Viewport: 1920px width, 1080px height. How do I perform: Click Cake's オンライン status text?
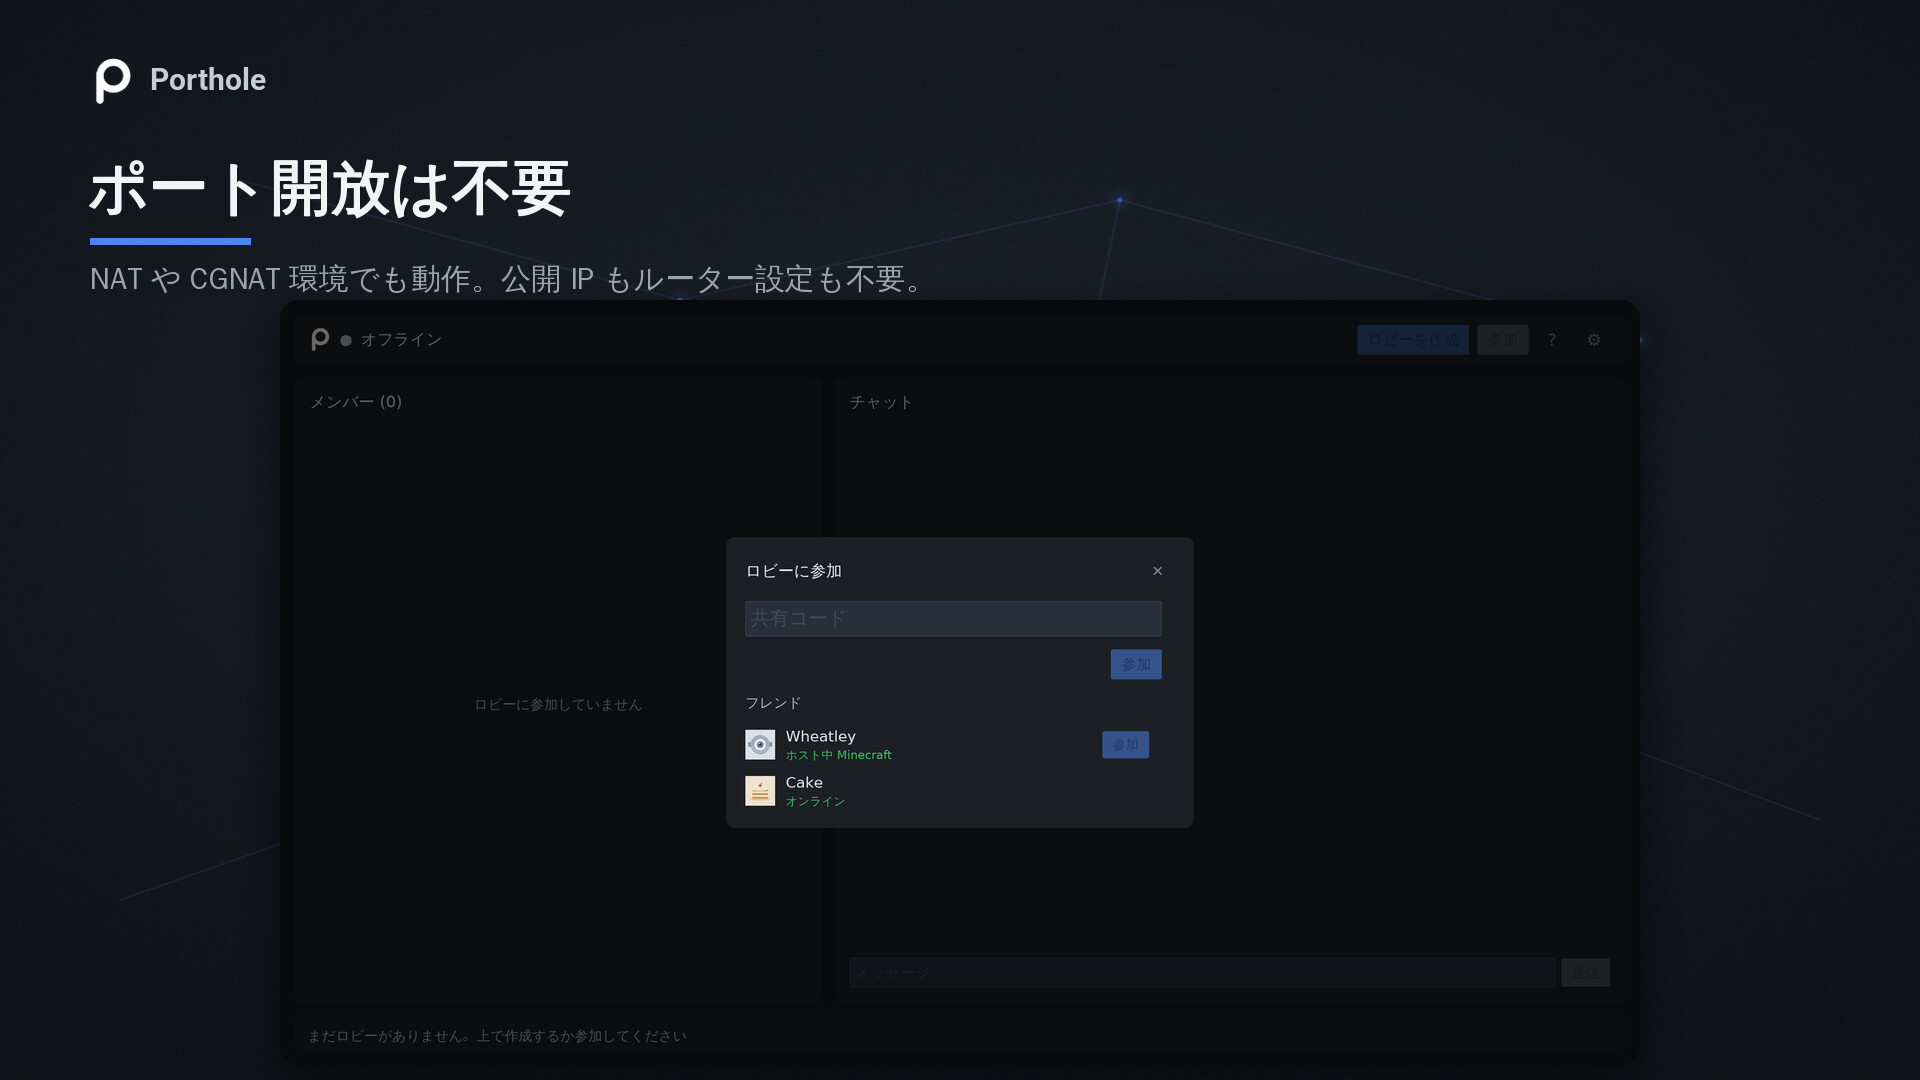(815, 801)
